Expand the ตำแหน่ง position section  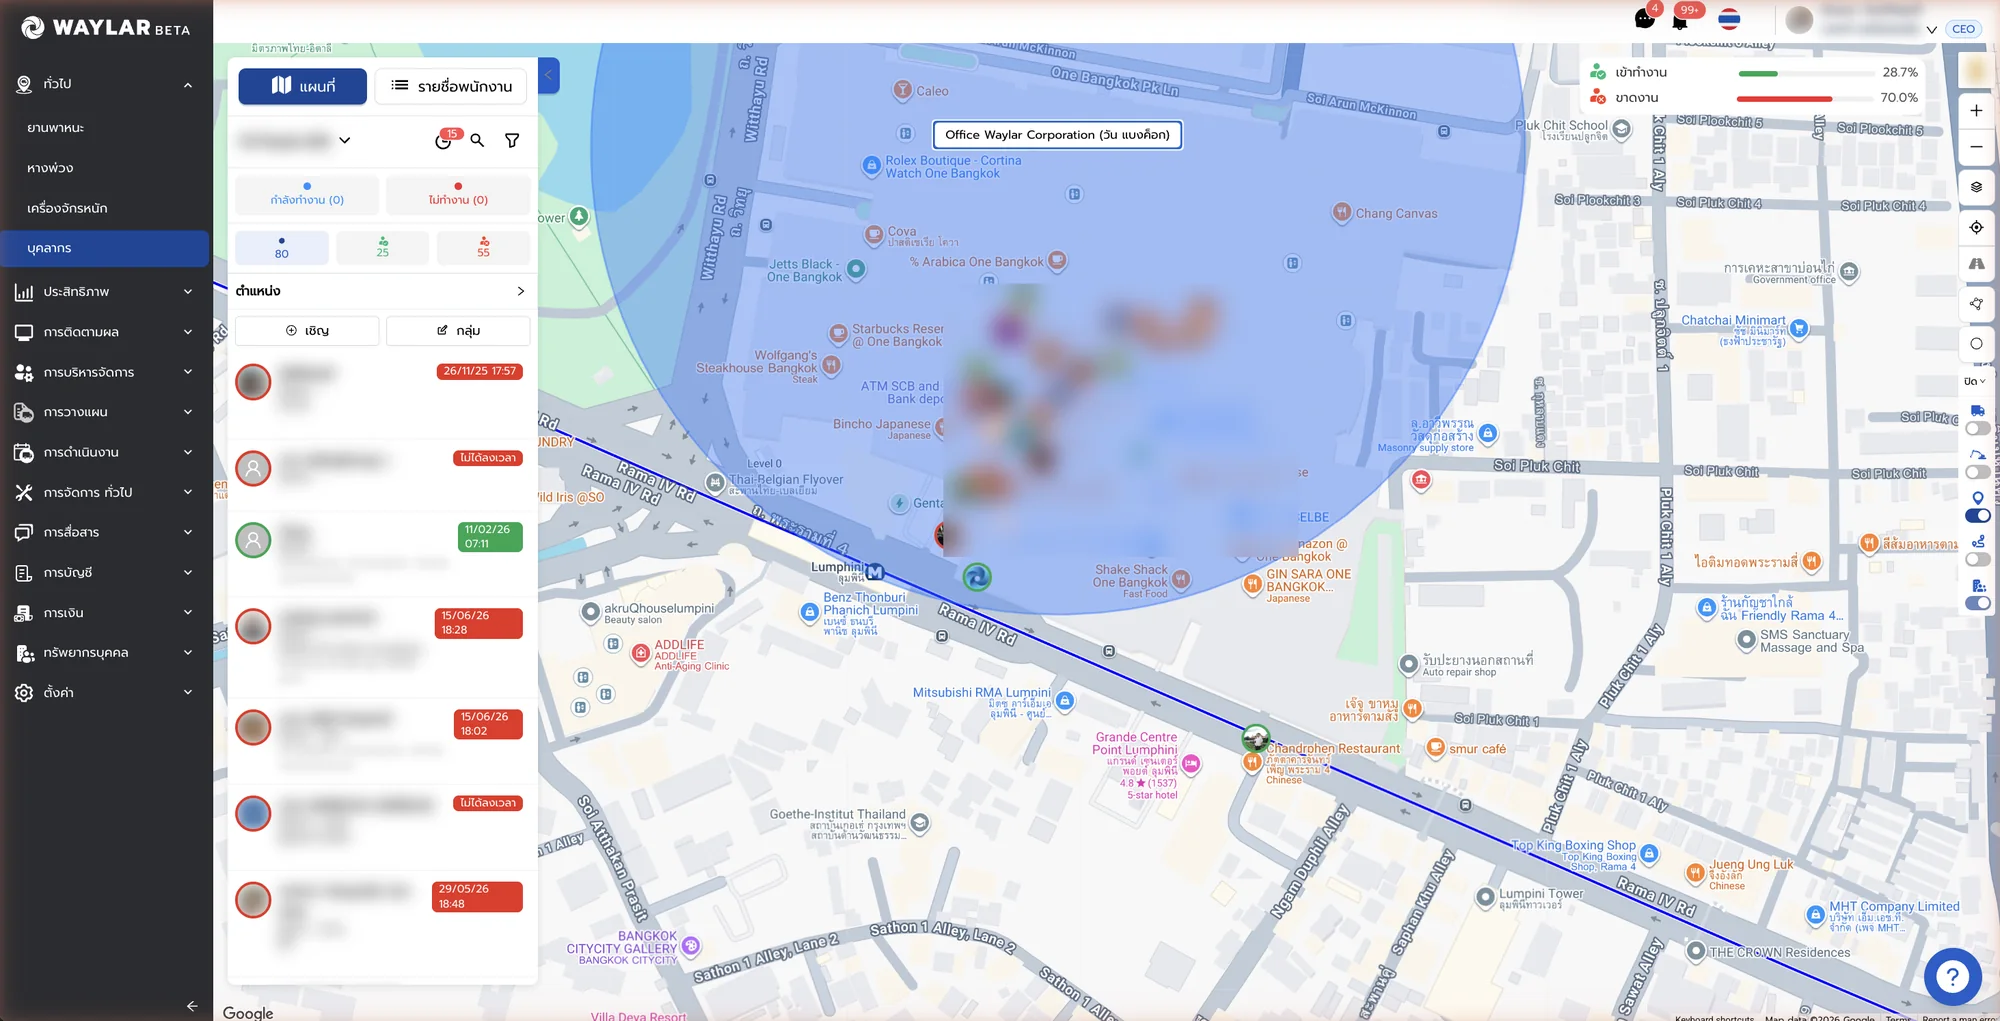tap(382, 291)
